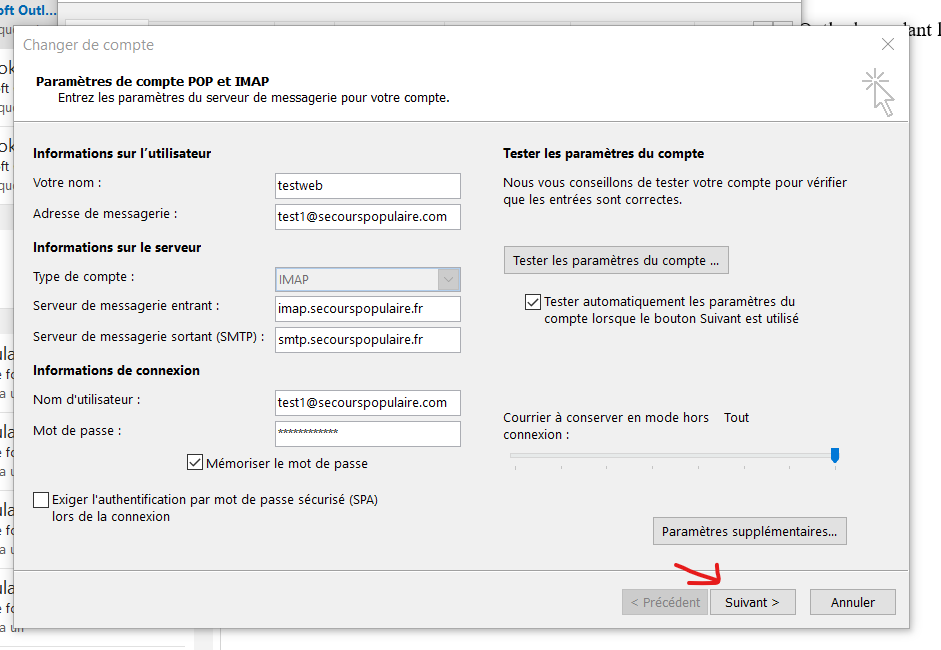Focus the Mot de passe field

pyautogui.click(x=367, y=433)
